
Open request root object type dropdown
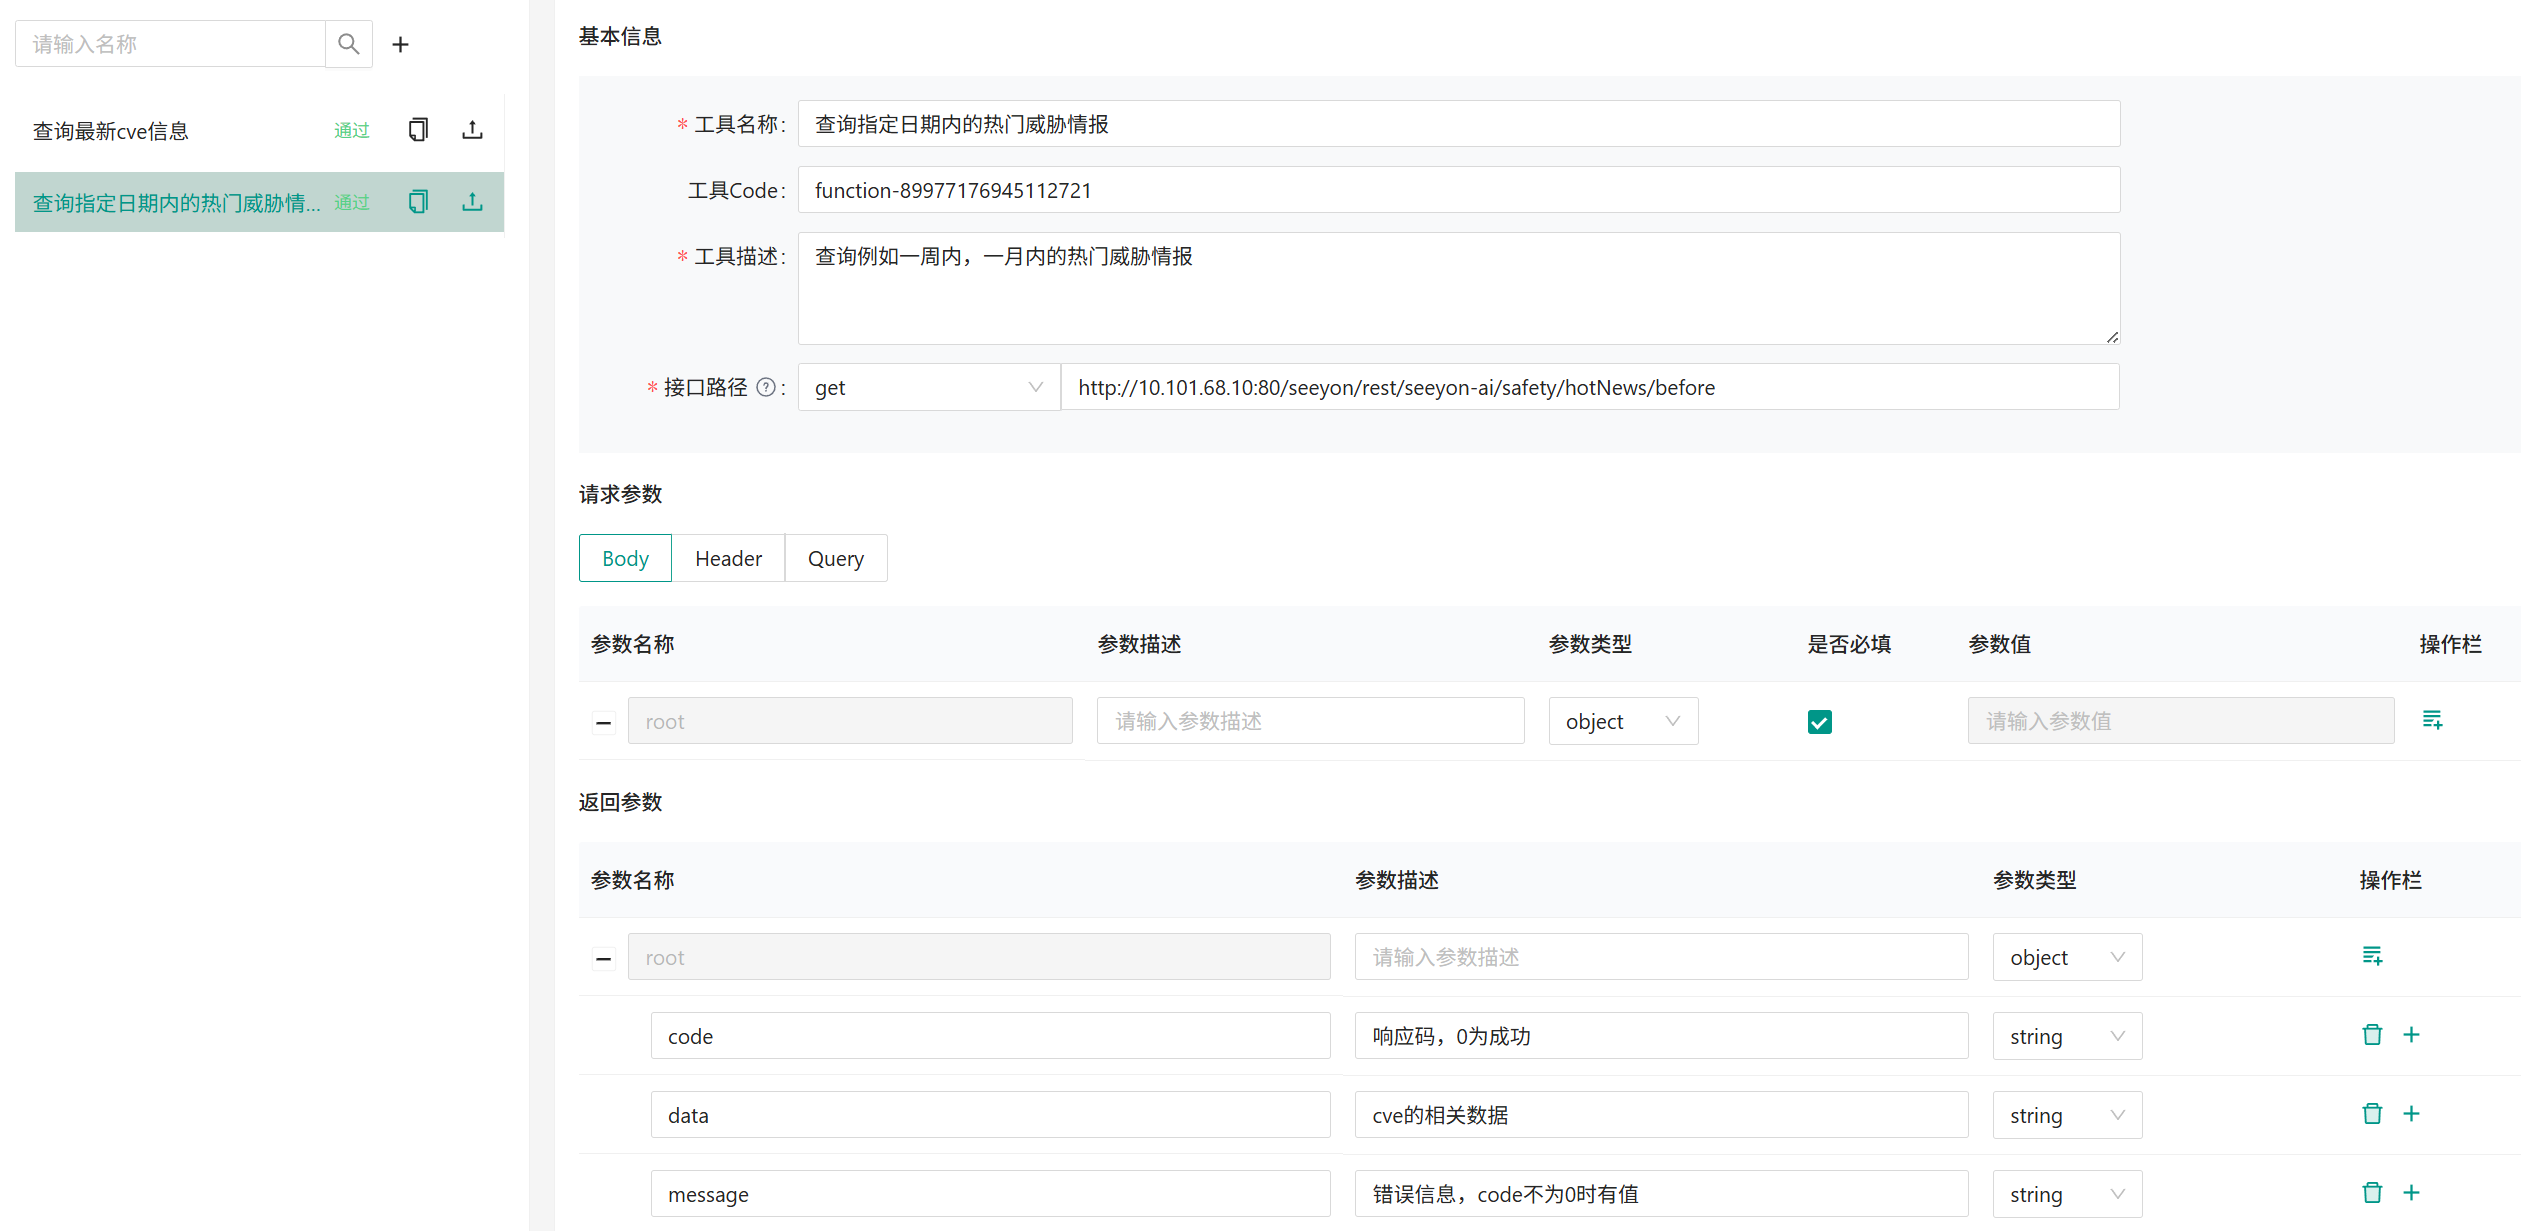point(1622,721)
